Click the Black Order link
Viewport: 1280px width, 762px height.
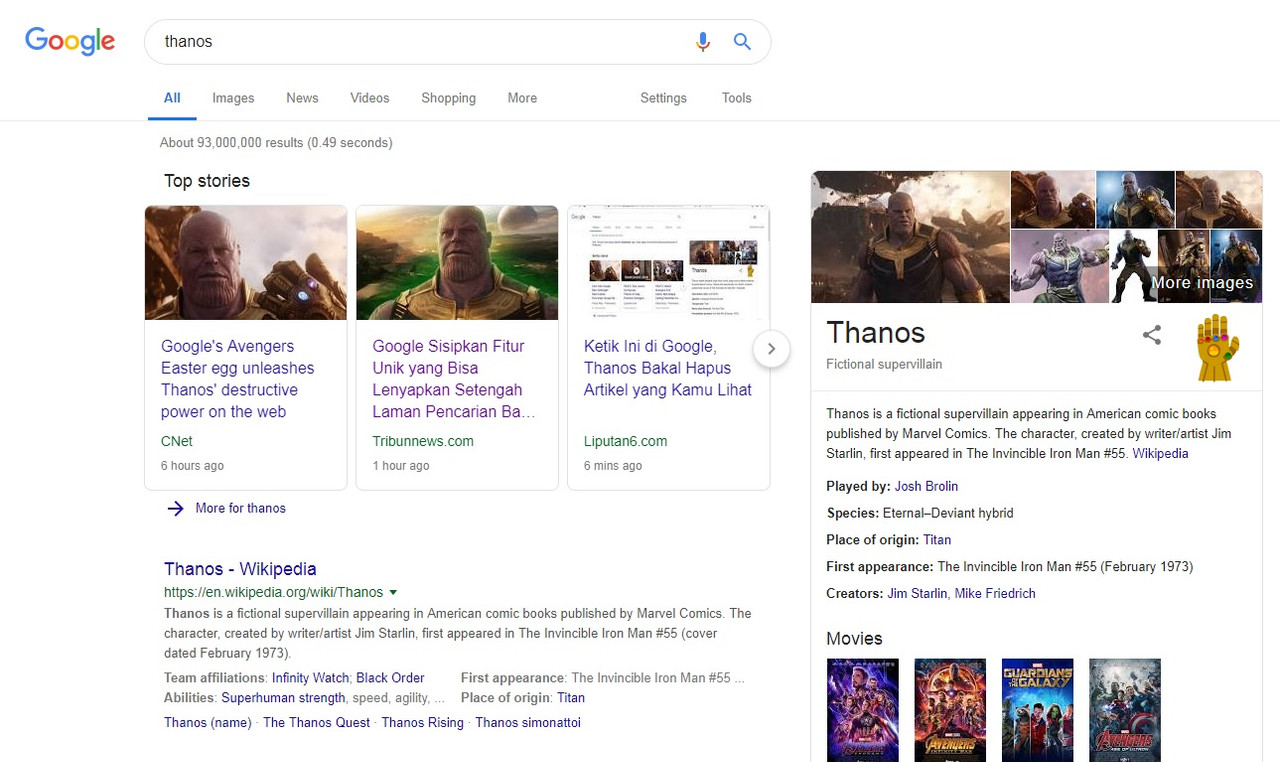tap(390, 678)
